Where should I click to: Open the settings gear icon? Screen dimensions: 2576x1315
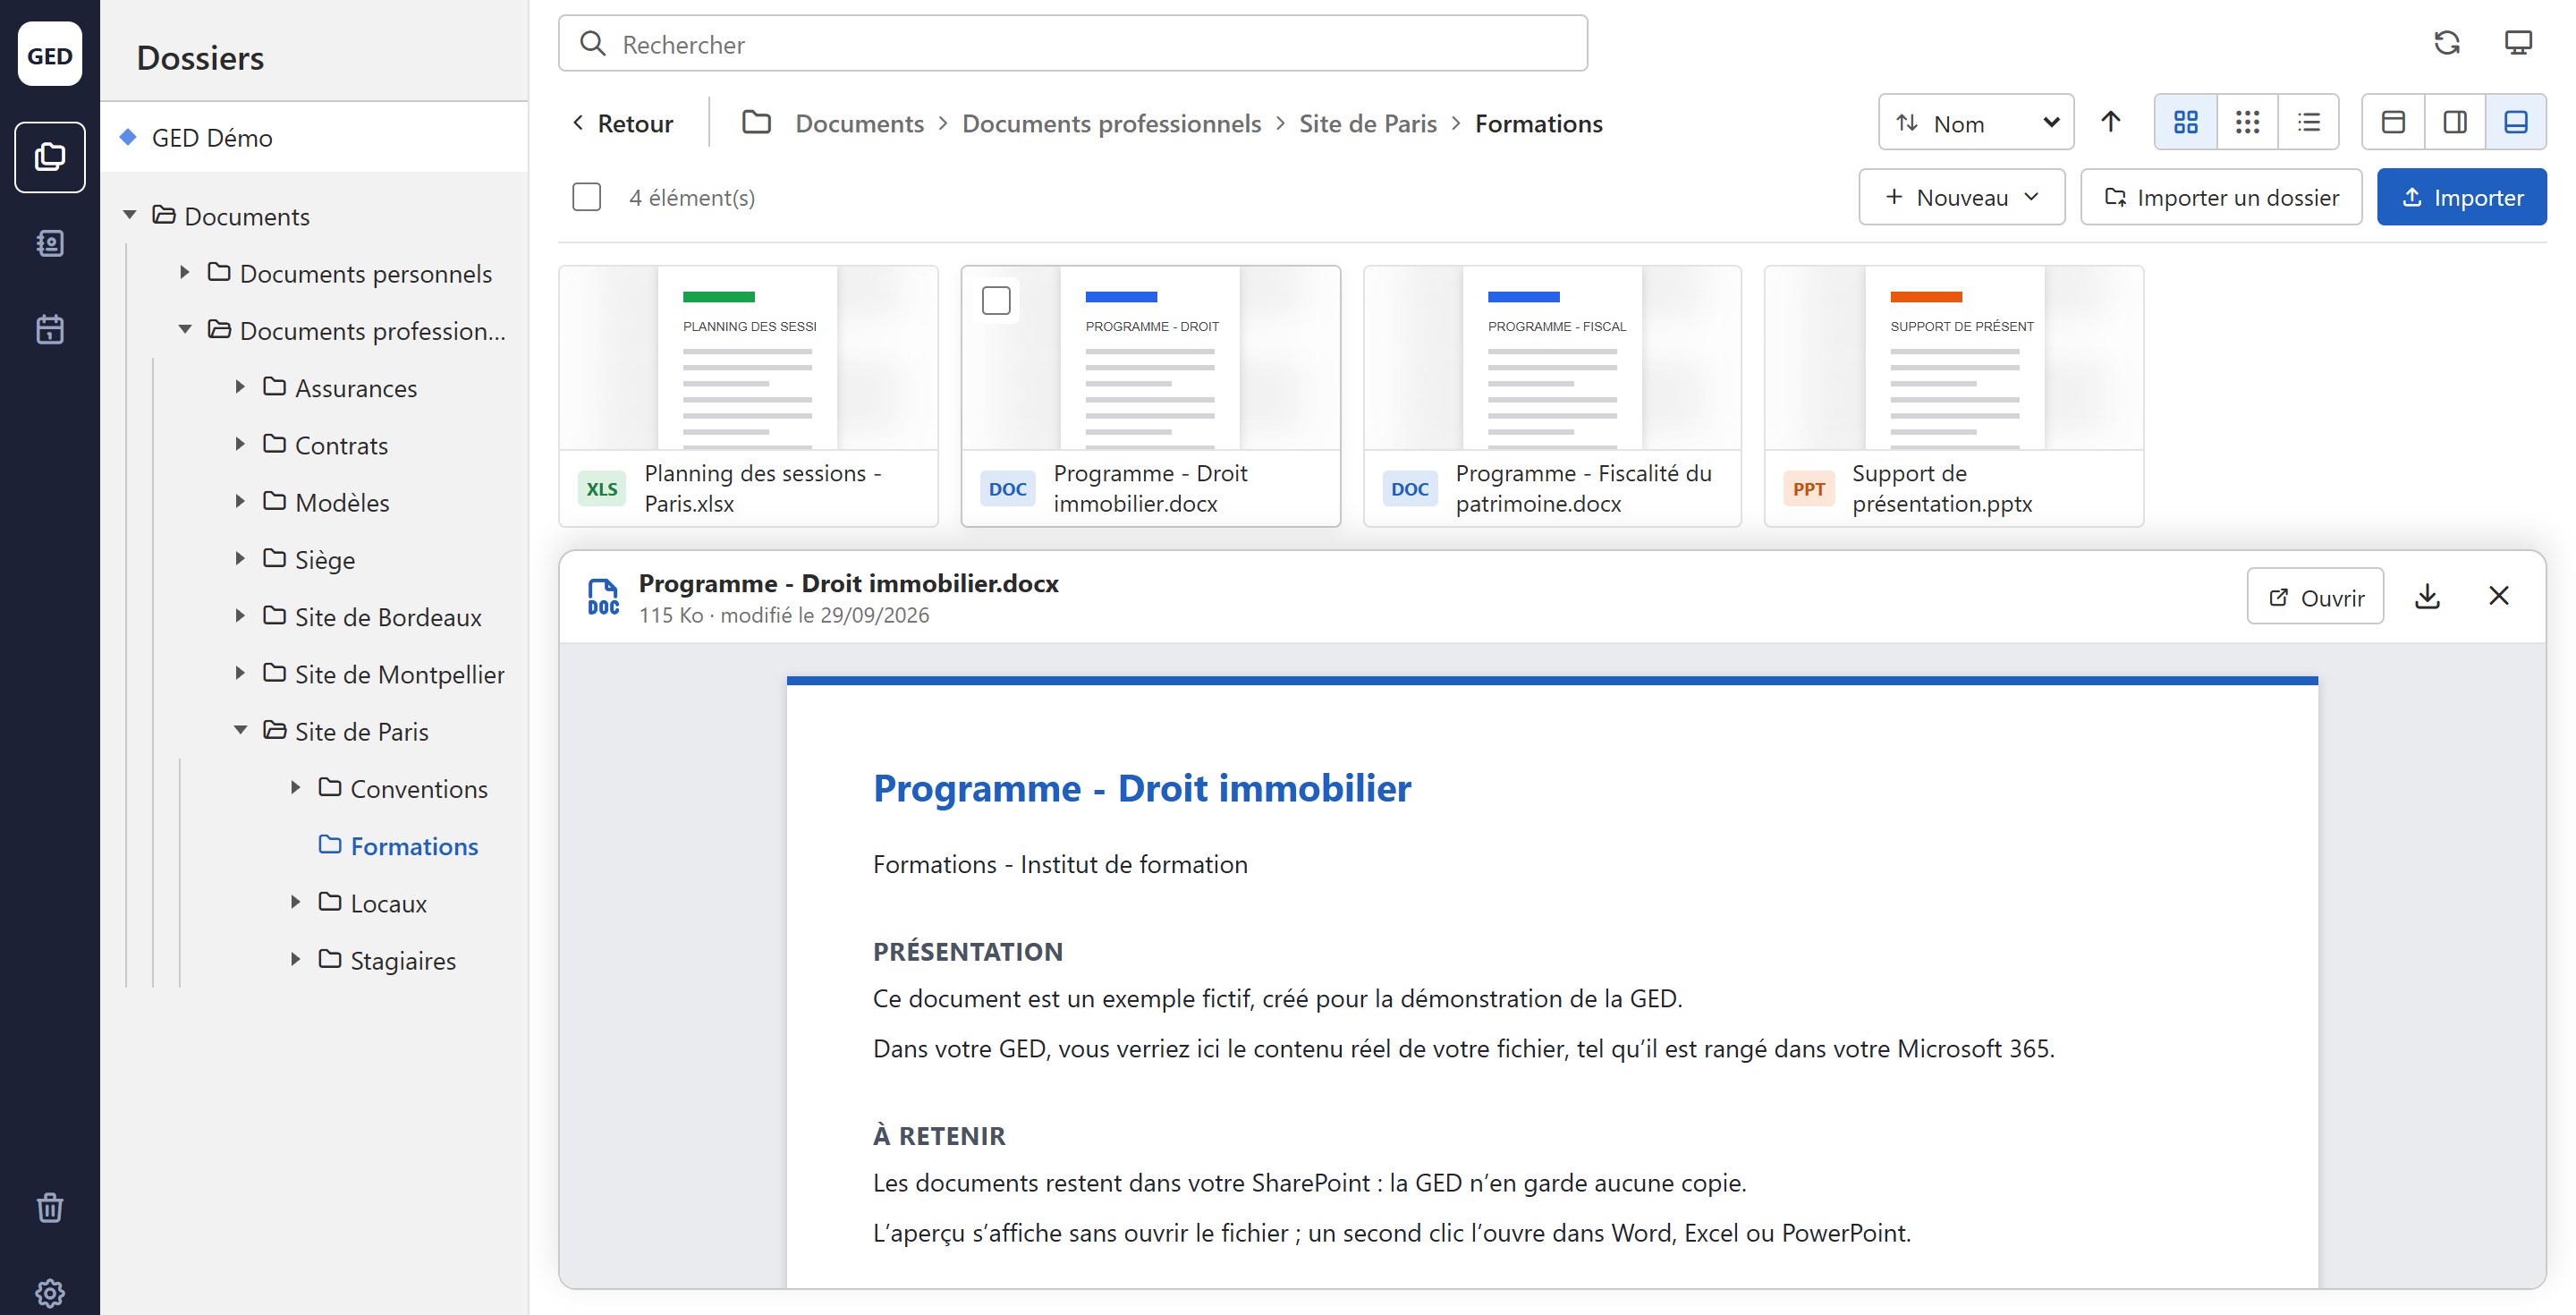pos(50,1293)
